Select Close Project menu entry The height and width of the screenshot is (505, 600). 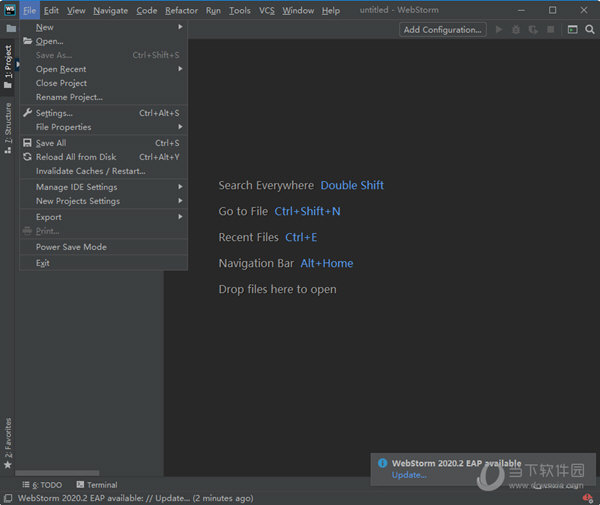click(x=103, y=83)
